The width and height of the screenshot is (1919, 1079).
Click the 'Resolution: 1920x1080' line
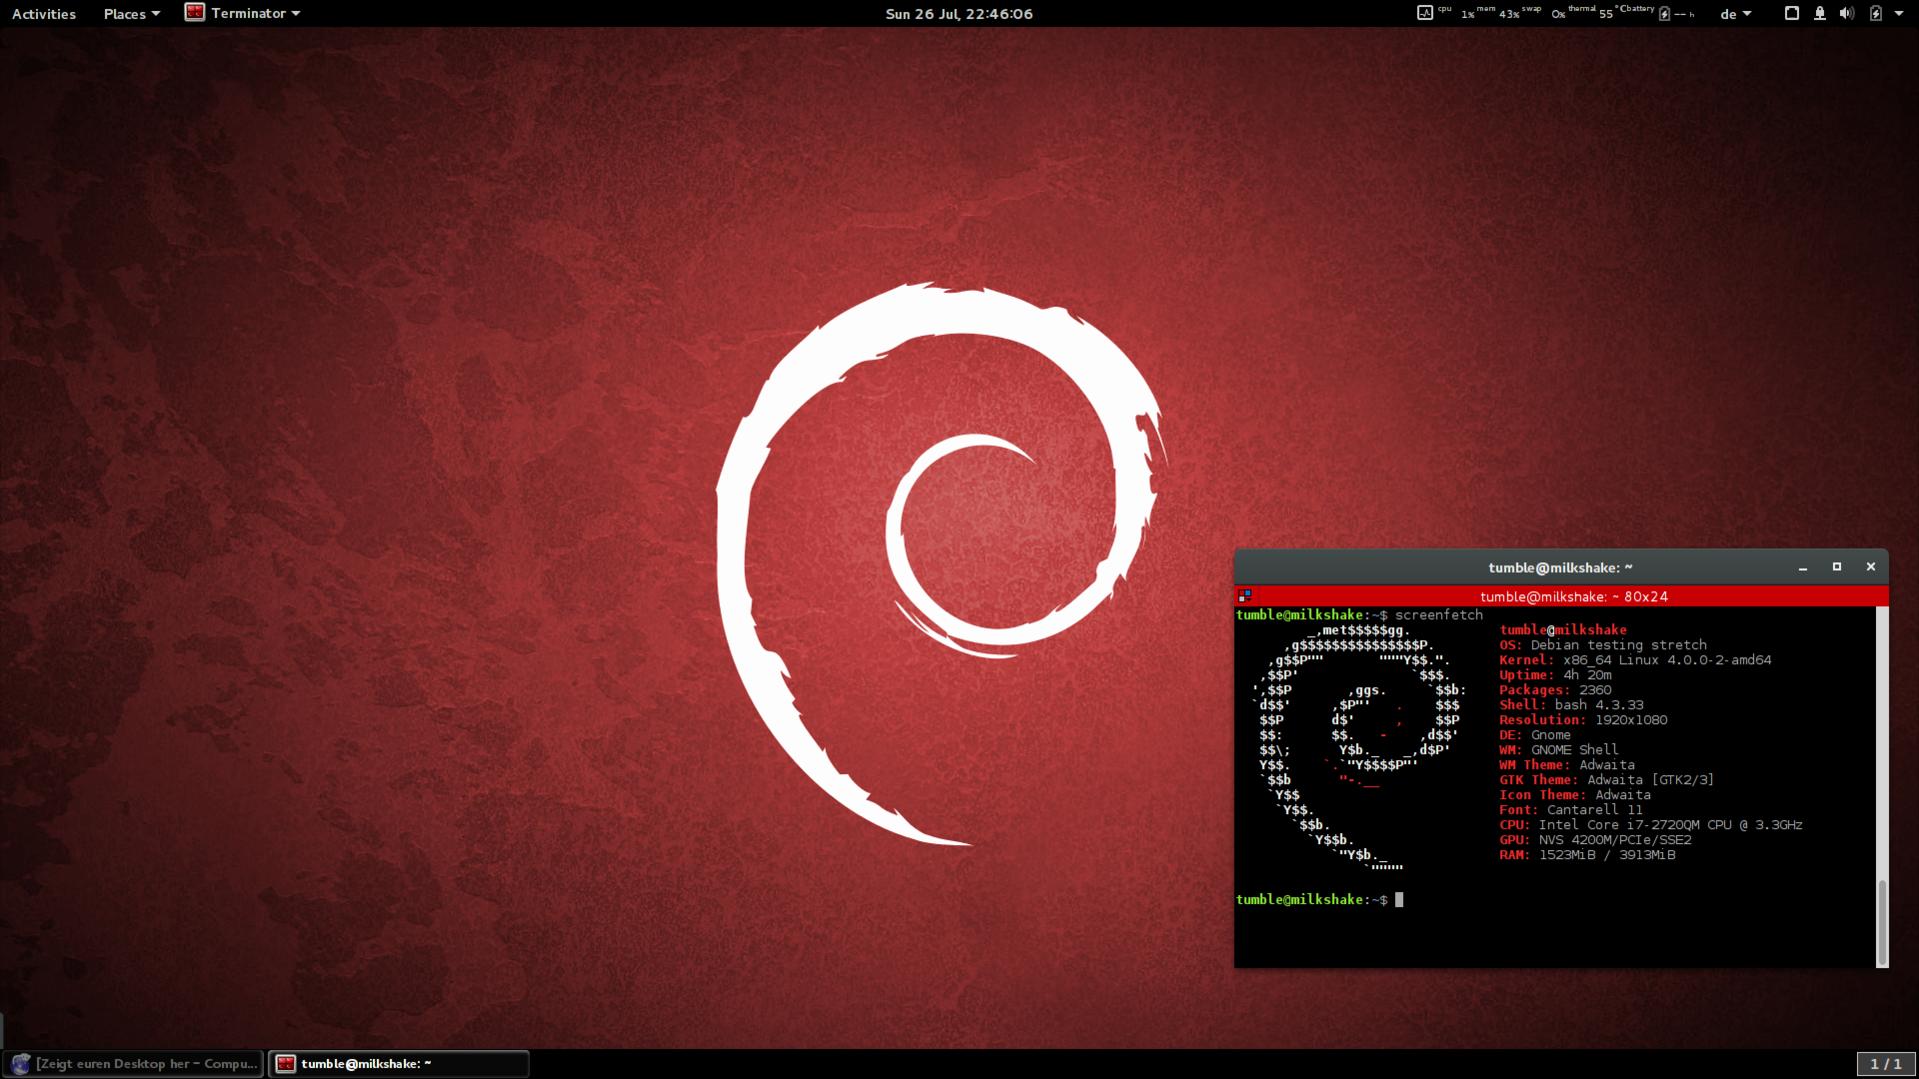[x=1583, y=720]
